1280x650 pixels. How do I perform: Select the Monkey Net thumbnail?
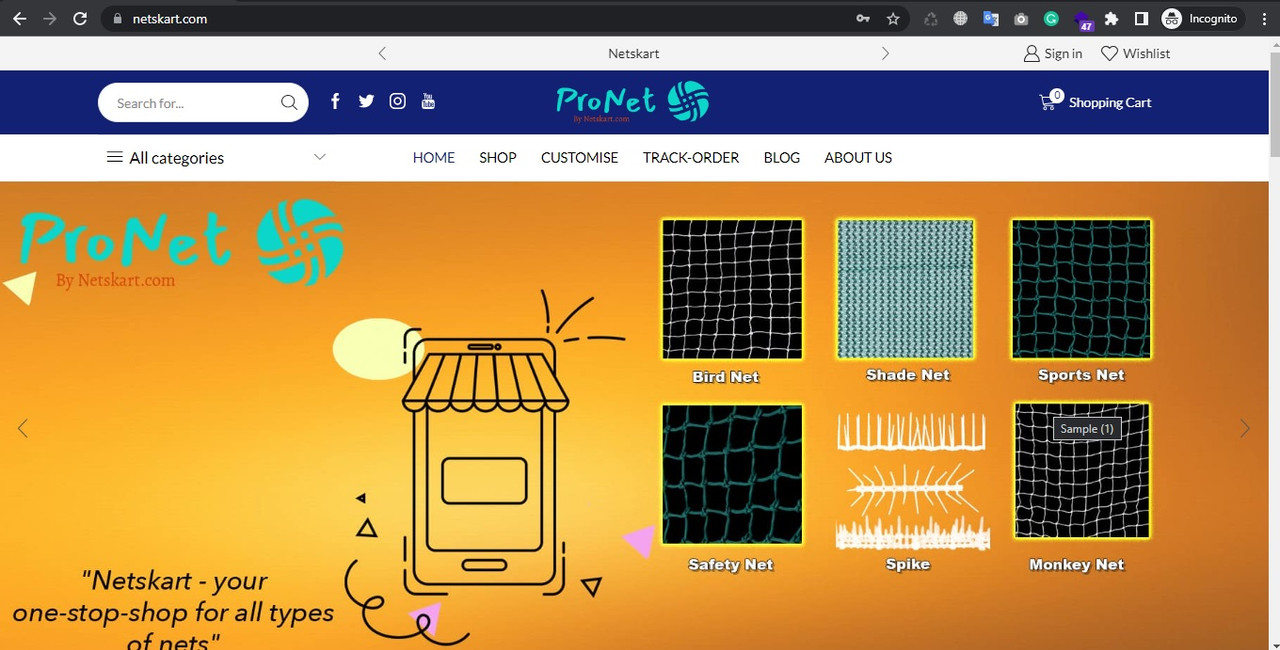pyautogui.click(x=1082, y=470)
